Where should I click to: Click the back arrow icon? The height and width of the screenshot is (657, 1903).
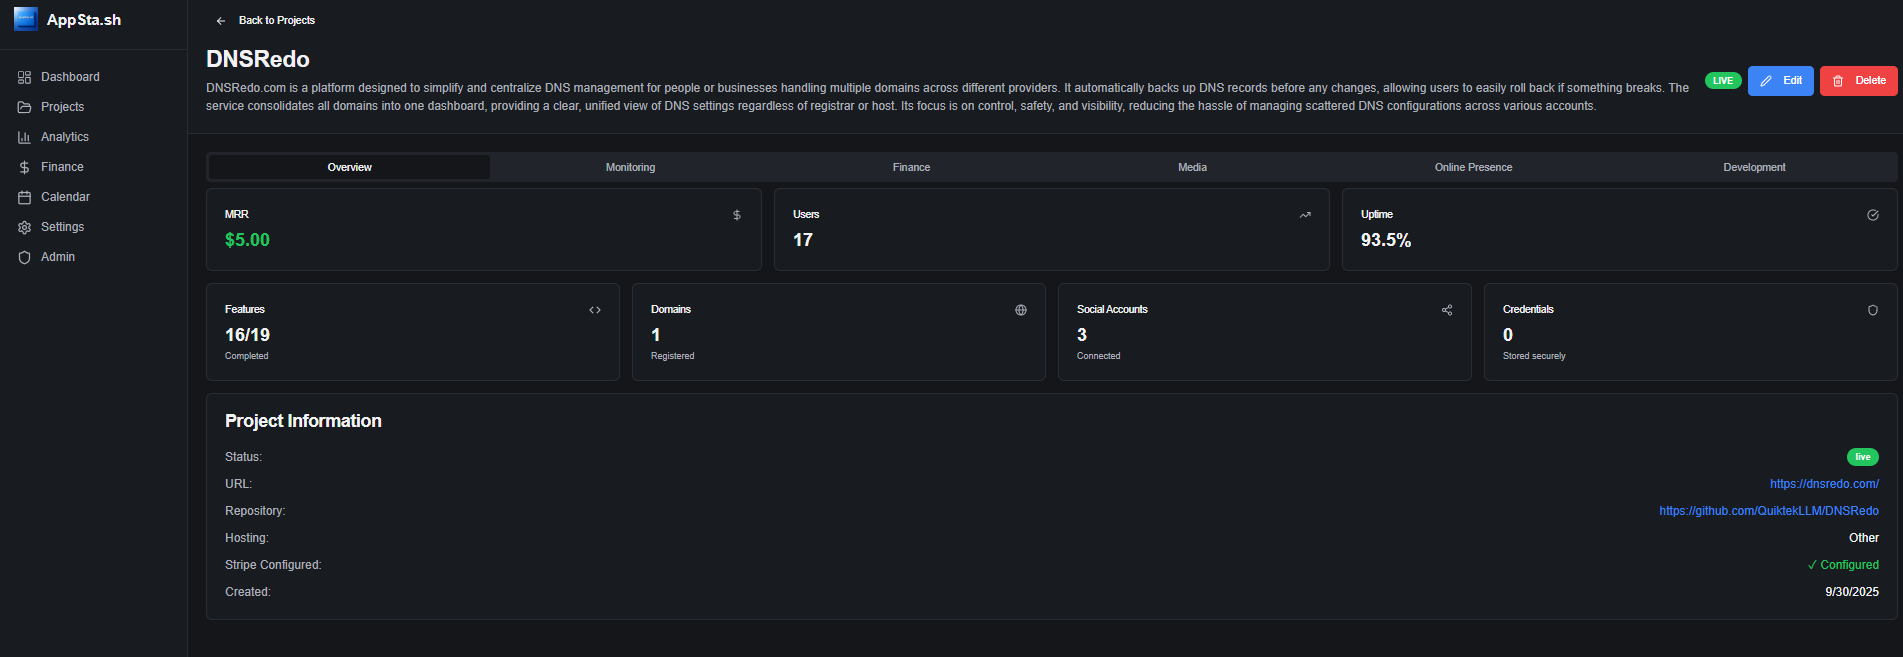pyautogui.click(x=221, y=20)
